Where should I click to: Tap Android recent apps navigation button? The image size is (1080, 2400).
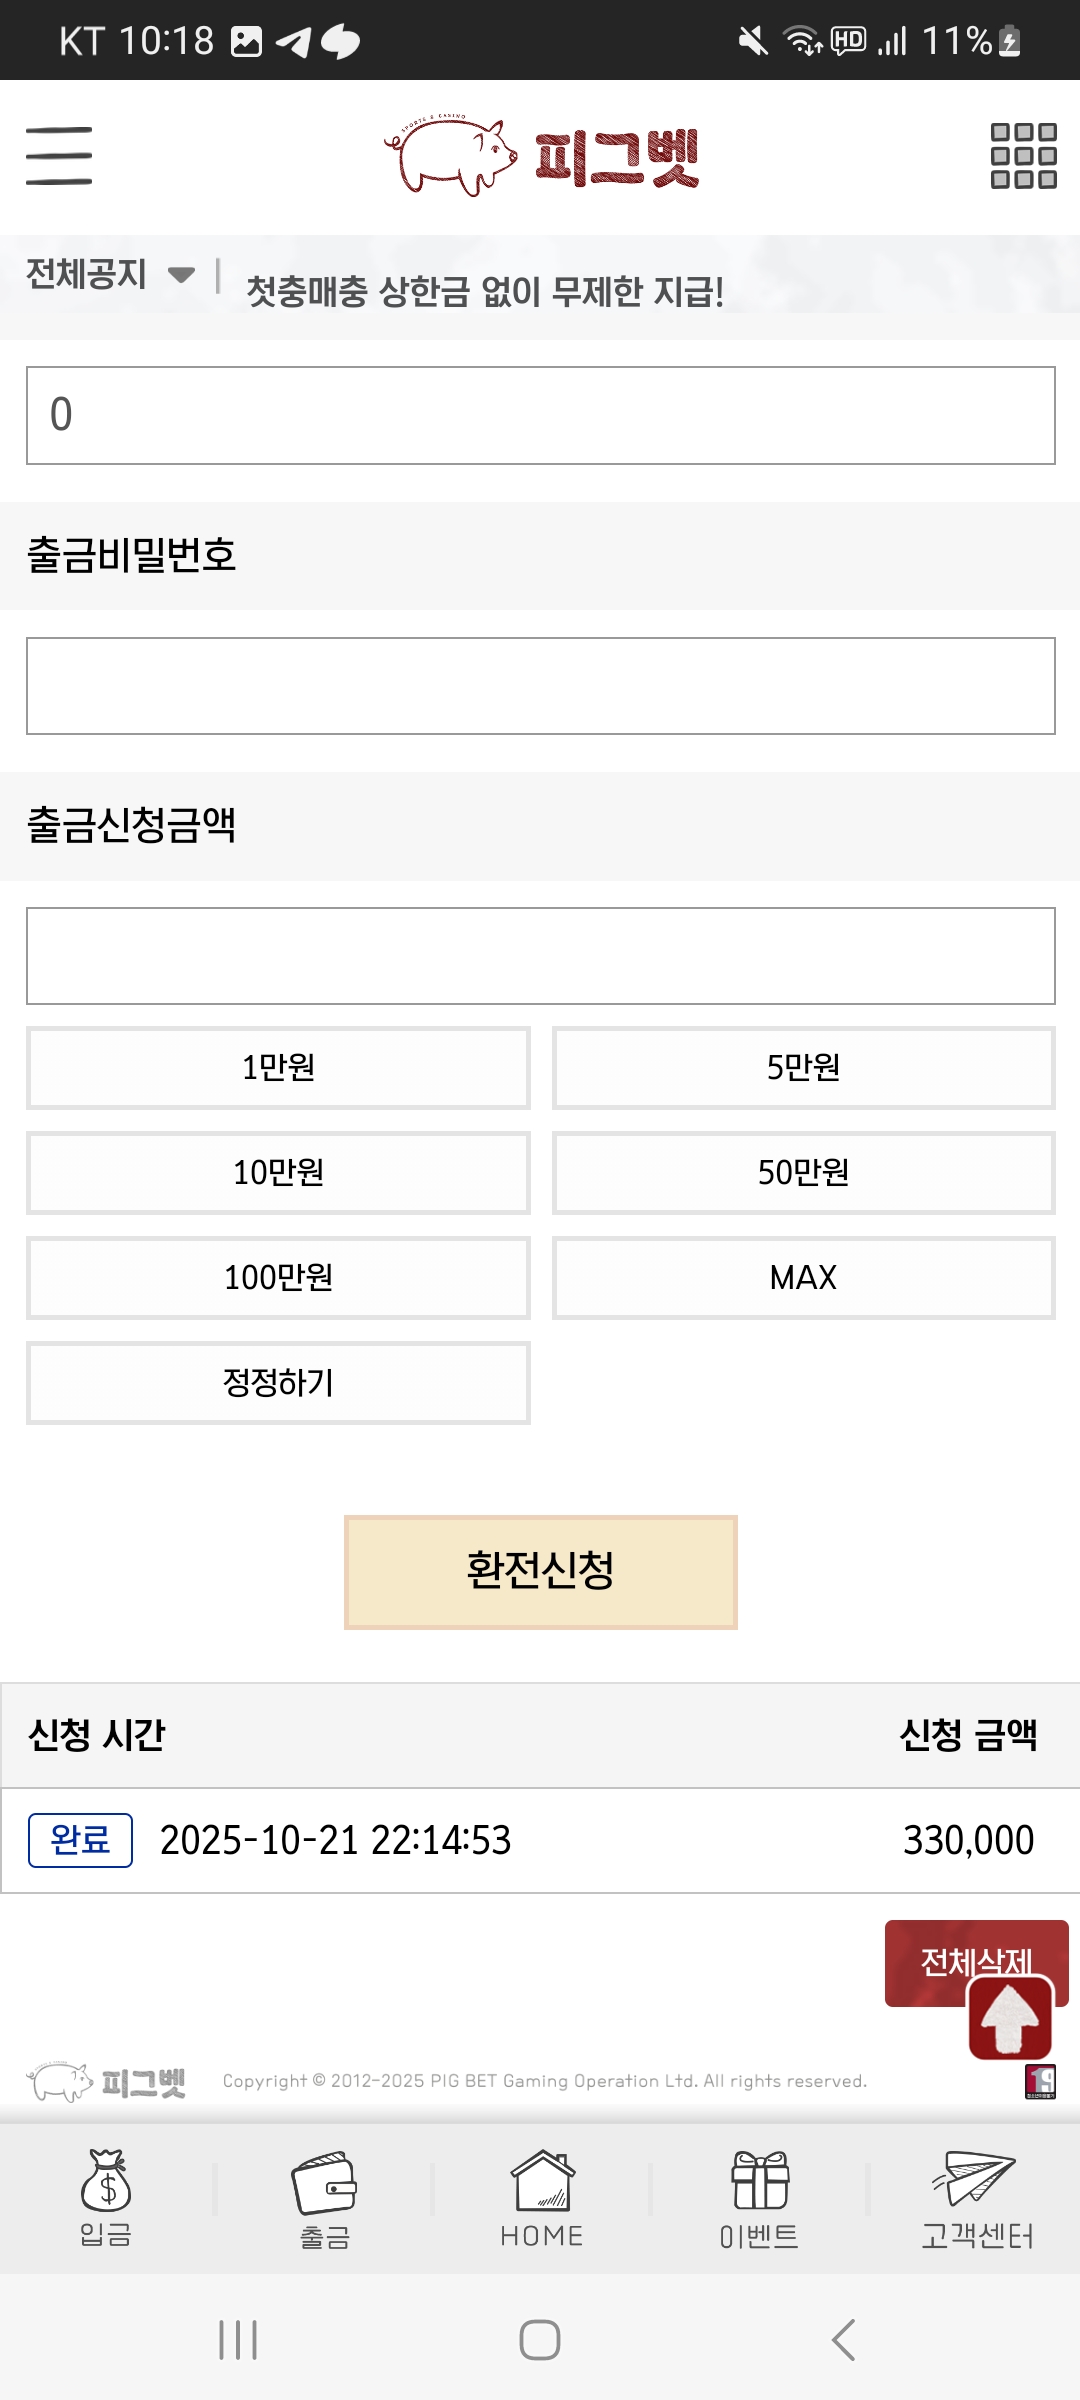(x=238, y=2340)
